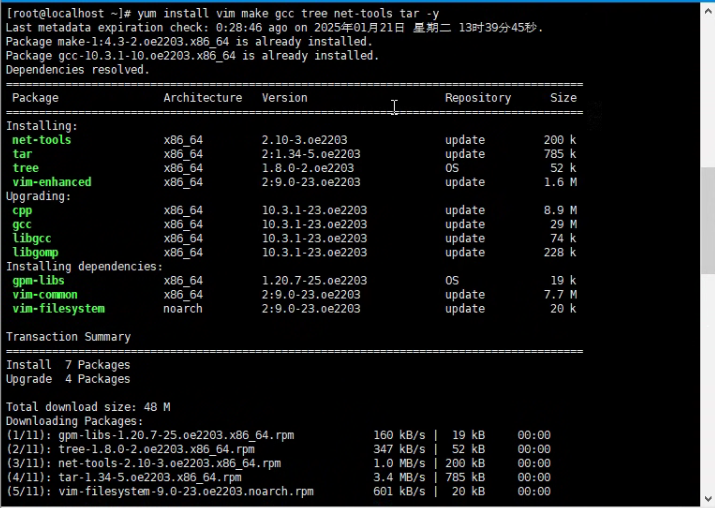Click the Size column header
This screenshot has width=715, height=508.
(x=563, y=98)
